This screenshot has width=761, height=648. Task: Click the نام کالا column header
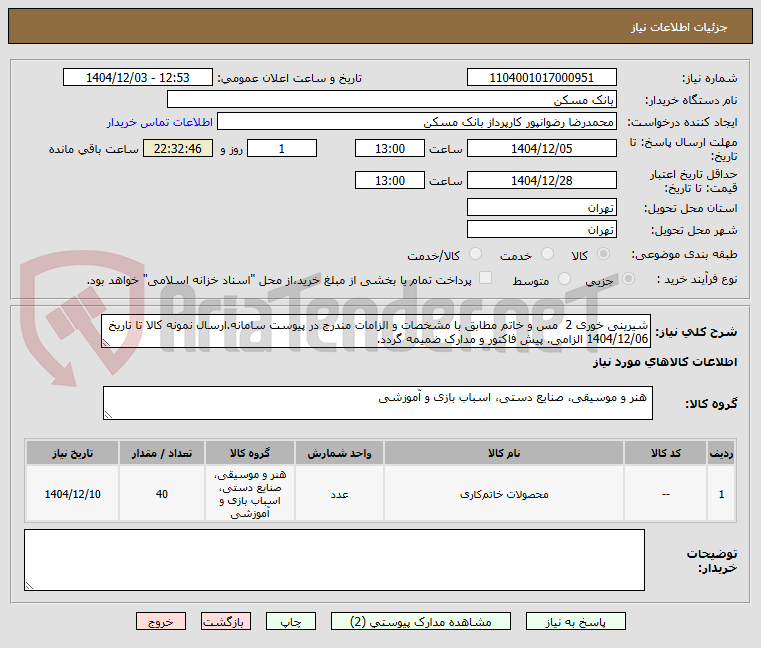point(504,453)
